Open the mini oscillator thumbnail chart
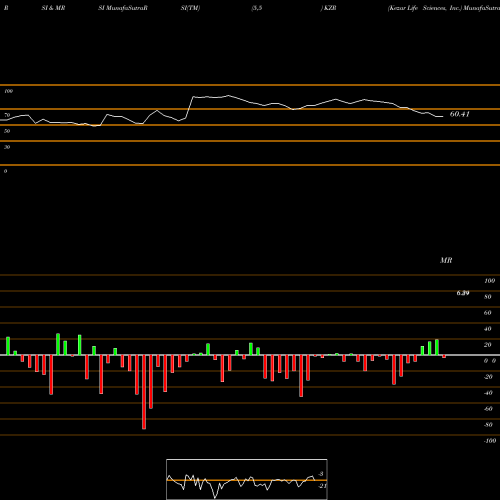Screen dimensions: 500x500 [247, 479]
